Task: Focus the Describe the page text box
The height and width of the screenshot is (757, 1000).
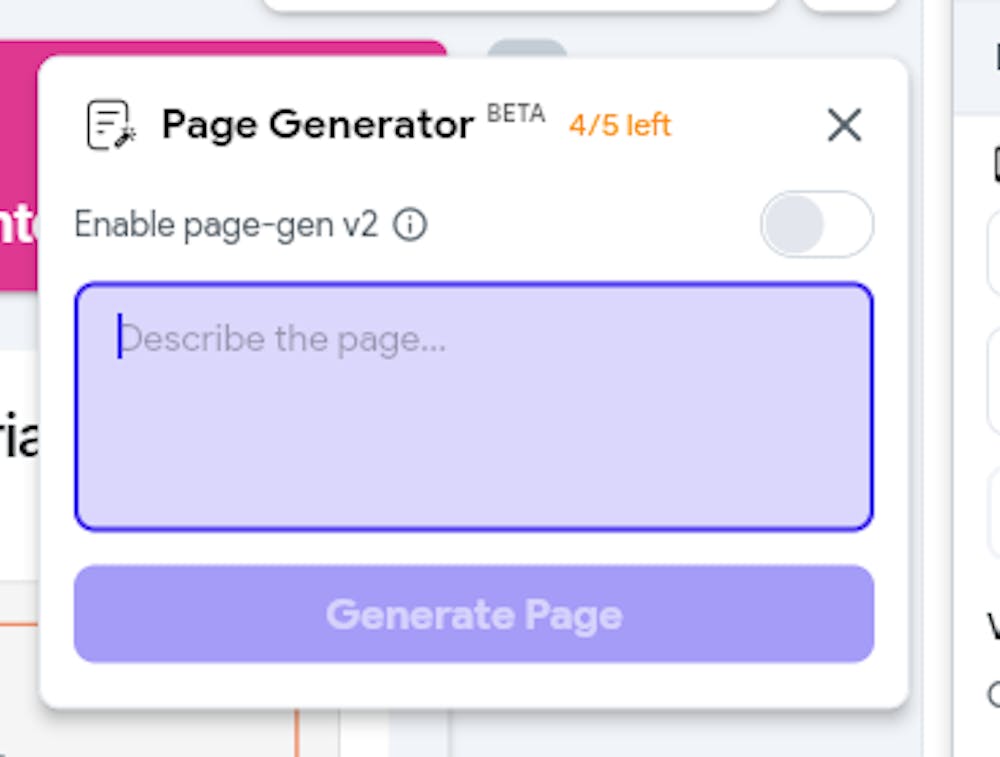Action: click(474, 407)
